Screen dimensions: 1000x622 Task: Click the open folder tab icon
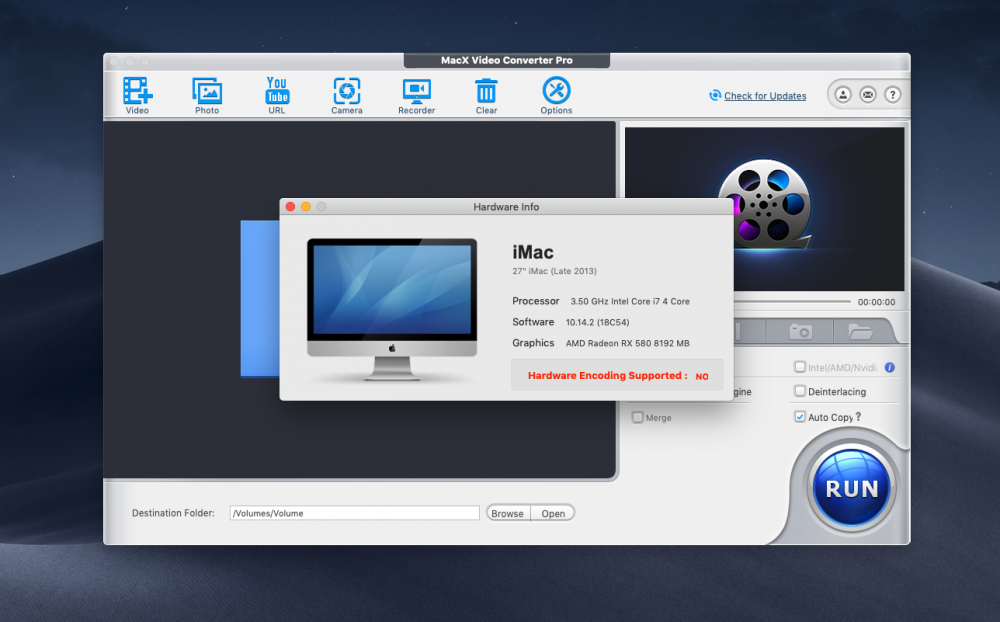pos(860,332)
